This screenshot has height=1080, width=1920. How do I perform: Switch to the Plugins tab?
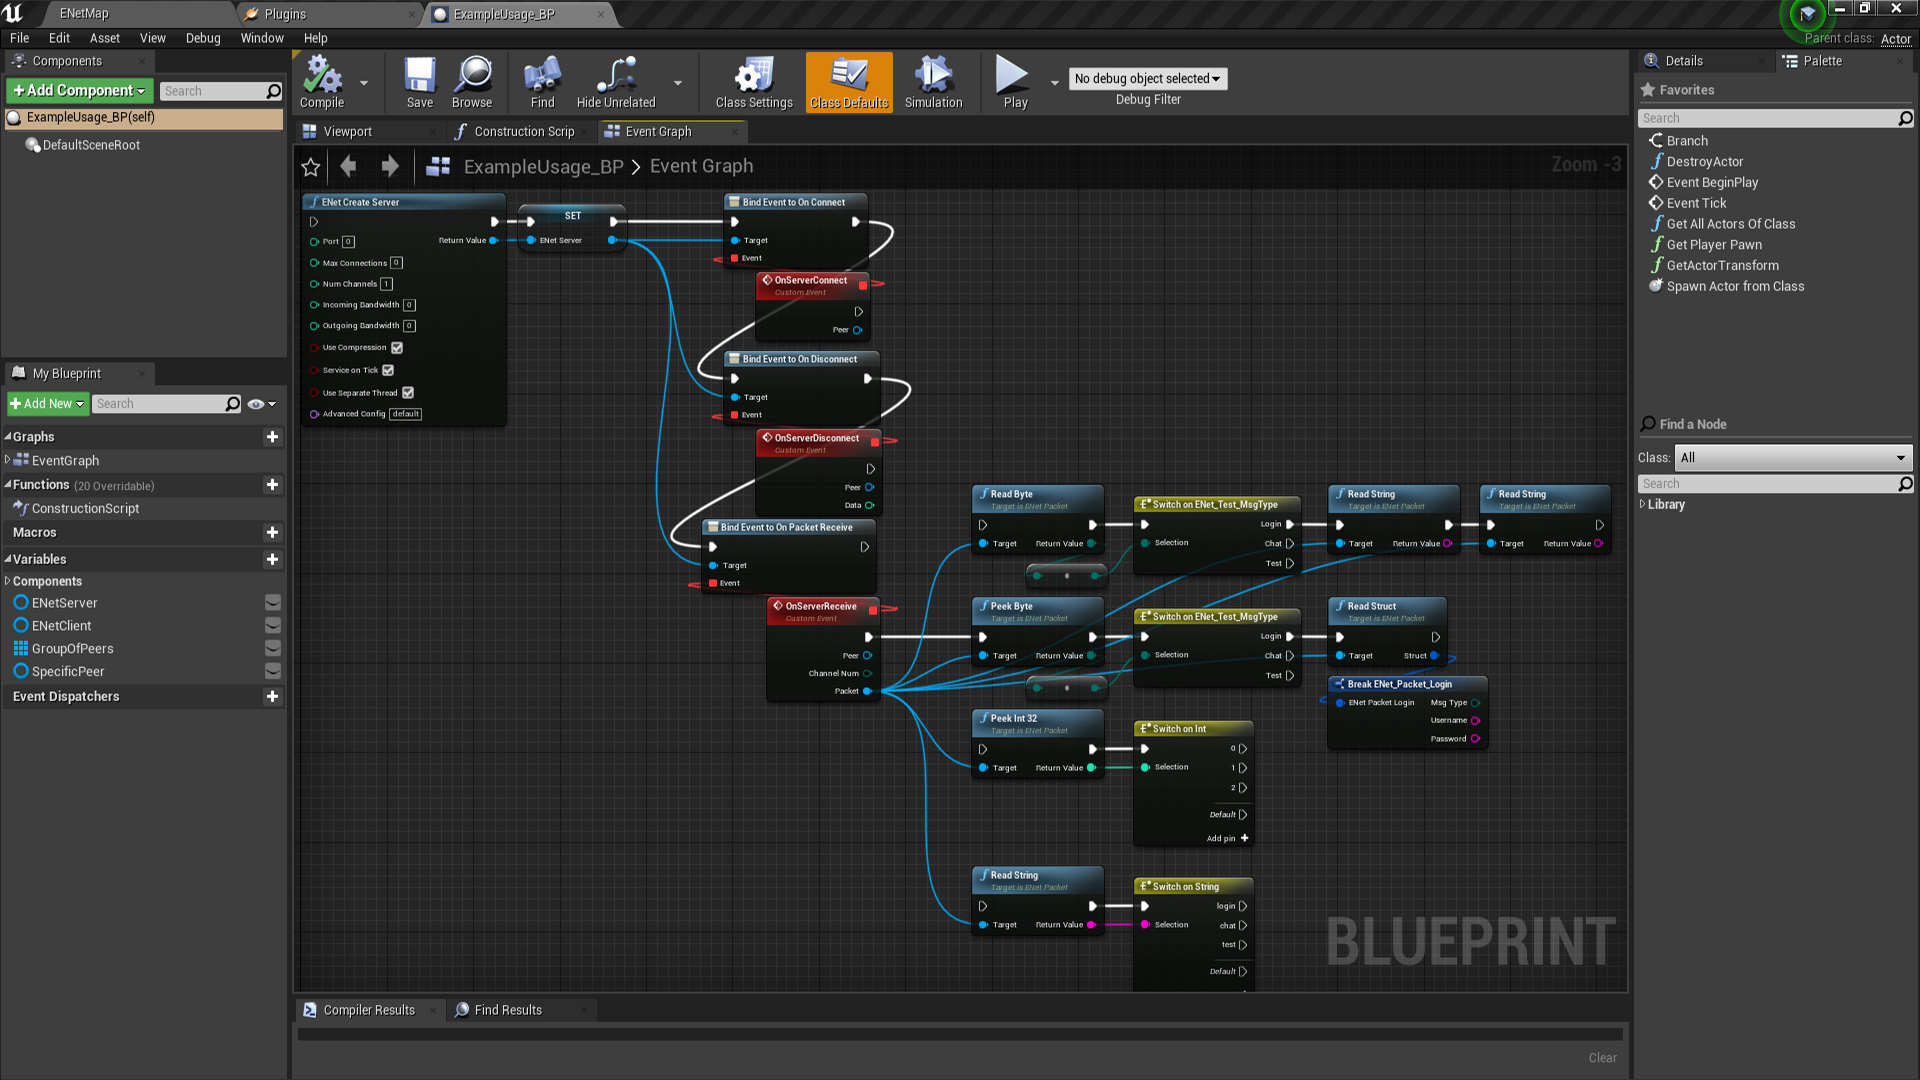point(285,14)
